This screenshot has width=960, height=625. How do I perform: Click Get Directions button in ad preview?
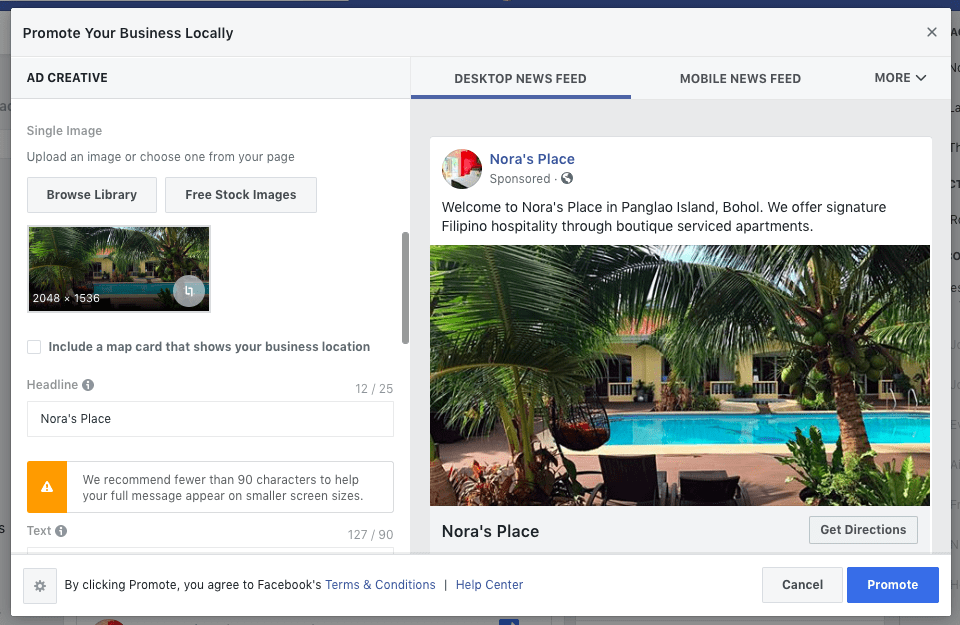pos(863,530)
